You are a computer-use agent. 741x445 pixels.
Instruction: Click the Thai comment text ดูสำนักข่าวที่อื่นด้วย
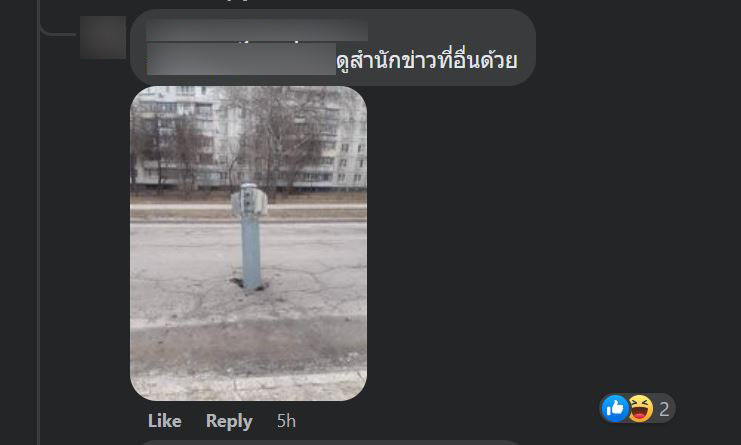point(427,60)
